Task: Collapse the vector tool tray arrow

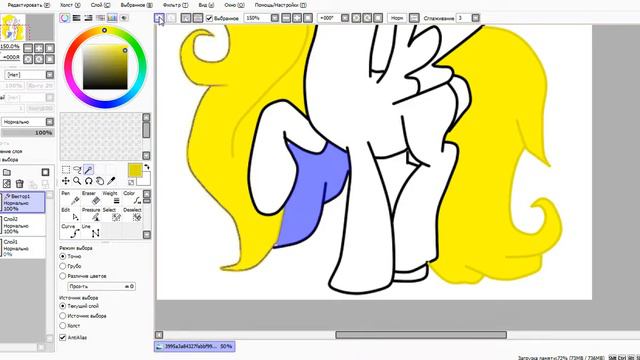Action: coord(147,194)
